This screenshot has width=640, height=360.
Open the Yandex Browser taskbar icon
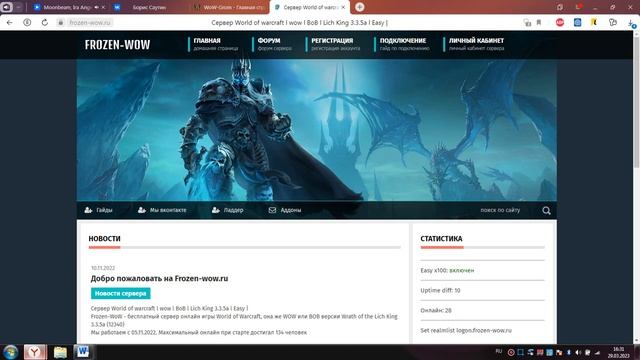[35, 352]
